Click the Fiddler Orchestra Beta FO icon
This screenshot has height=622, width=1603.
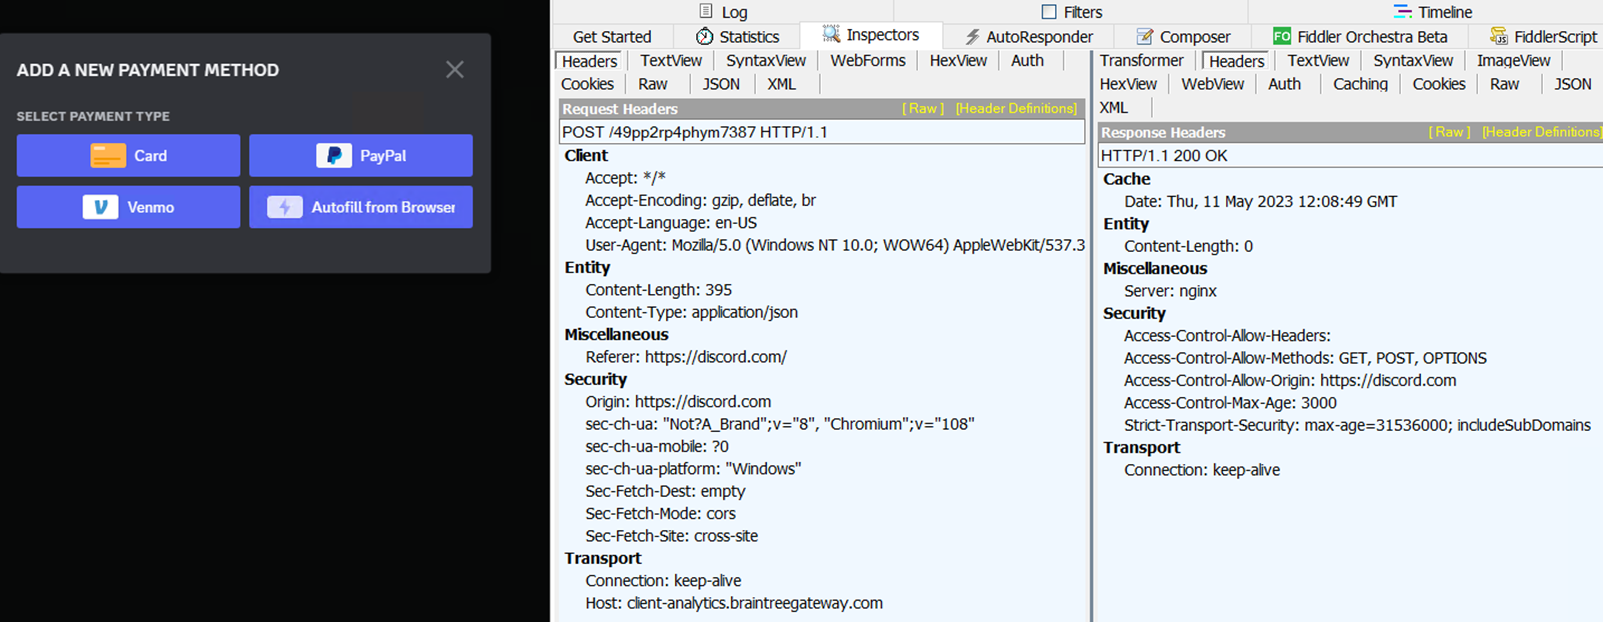coord(1282,37)
